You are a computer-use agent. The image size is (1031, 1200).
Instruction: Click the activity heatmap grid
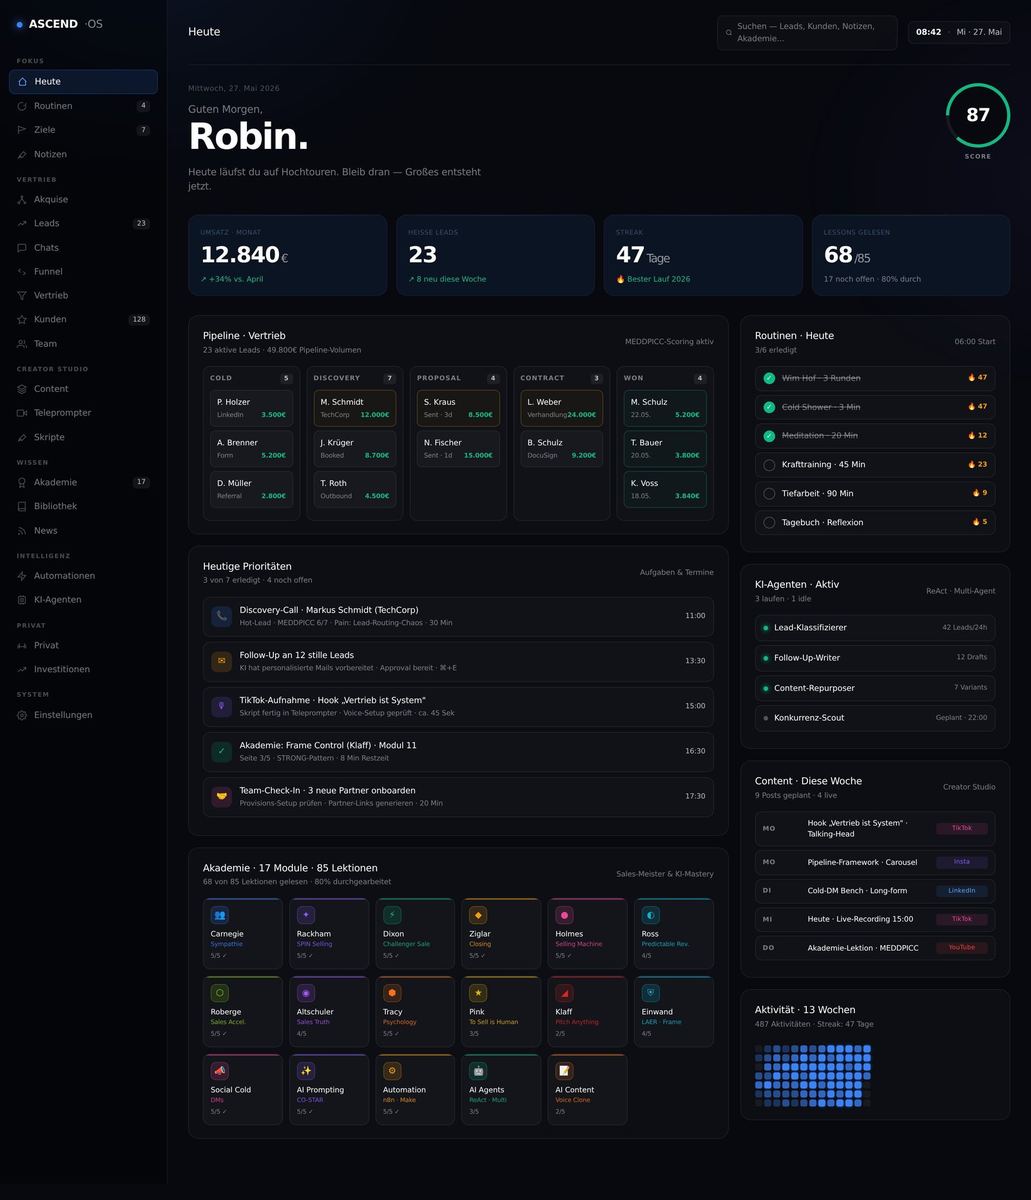coord(813,1076)
